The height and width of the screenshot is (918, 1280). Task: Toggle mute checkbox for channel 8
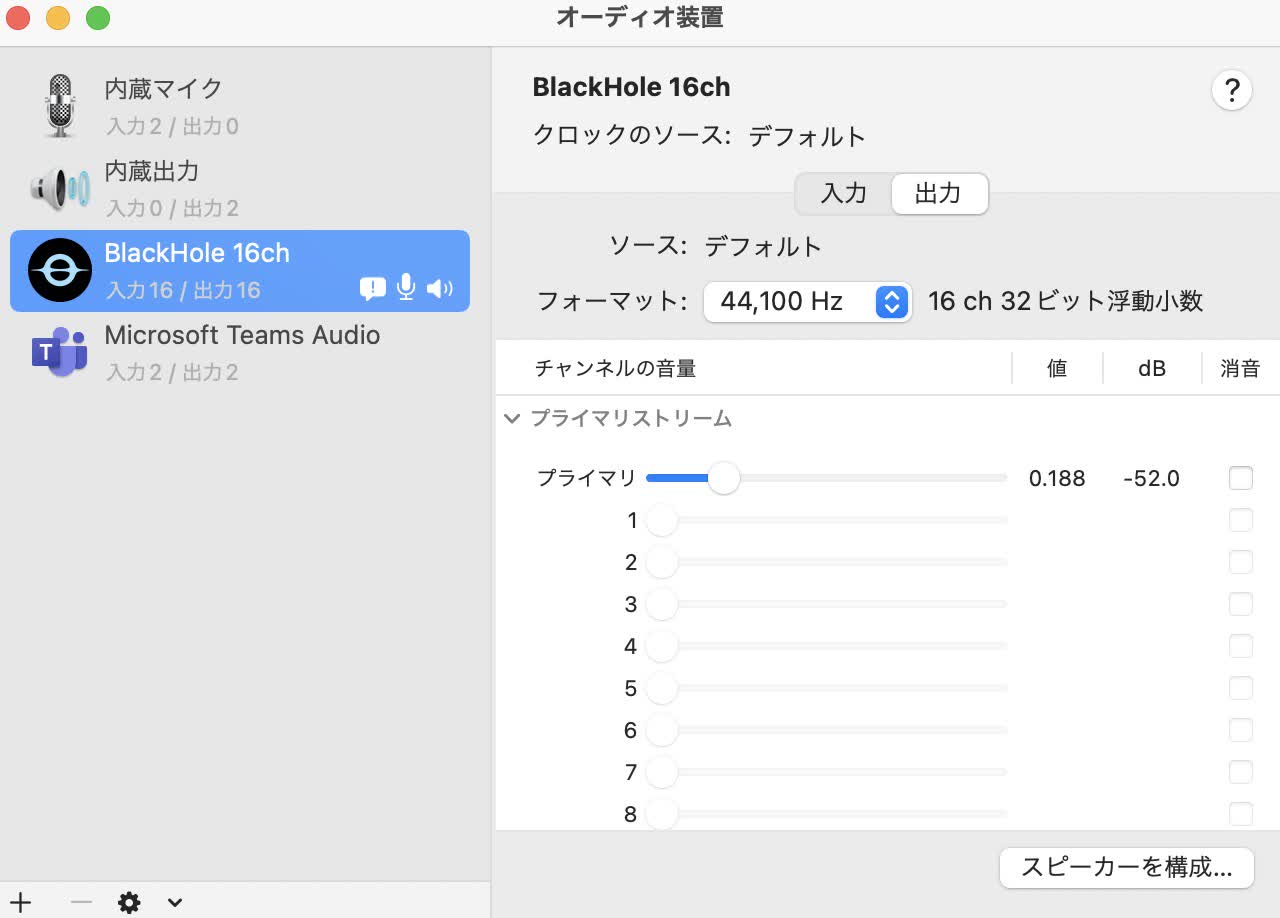tap(1241, 814)
